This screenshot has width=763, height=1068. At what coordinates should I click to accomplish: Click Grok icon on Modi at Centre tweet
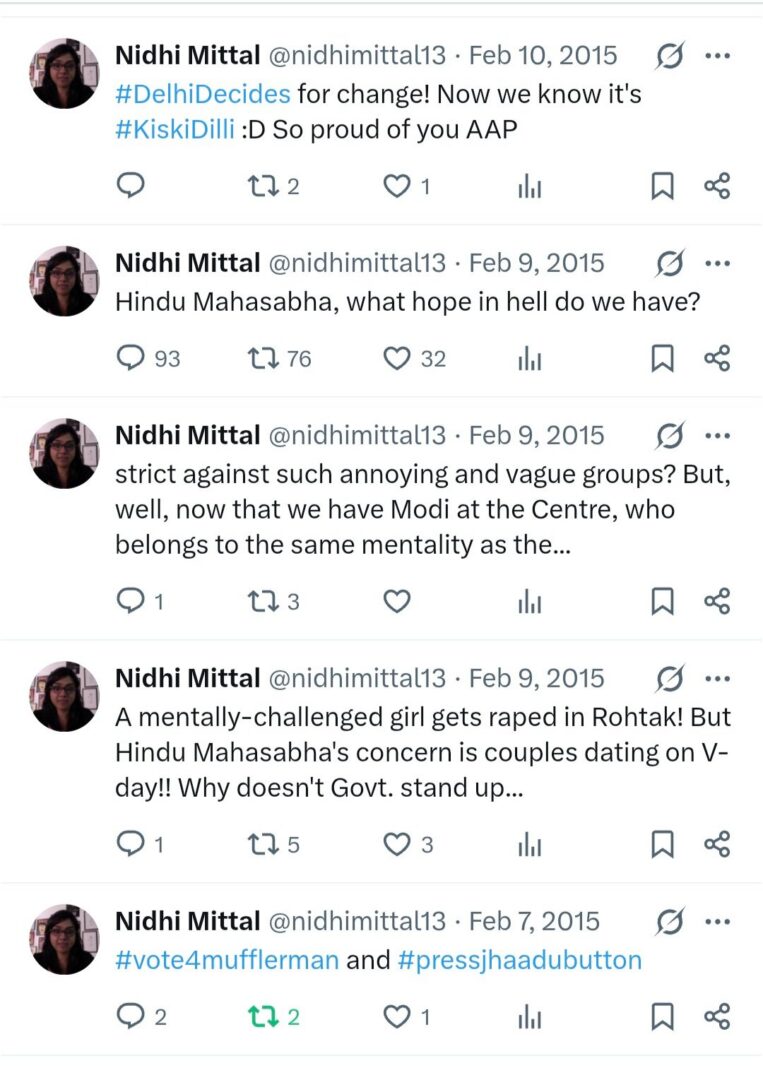coord(669,436)
